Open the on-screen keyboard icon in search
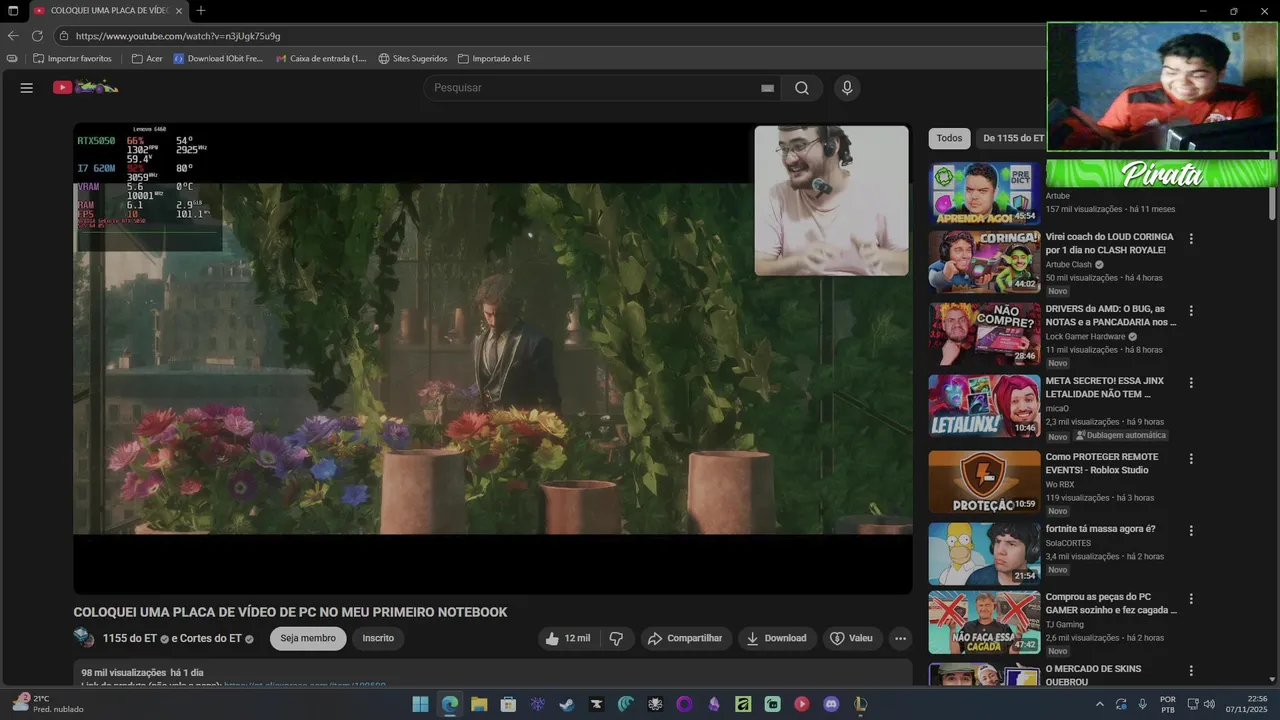Image resolution: width=1280 pixels, height=720 pixels. (767, 88)
